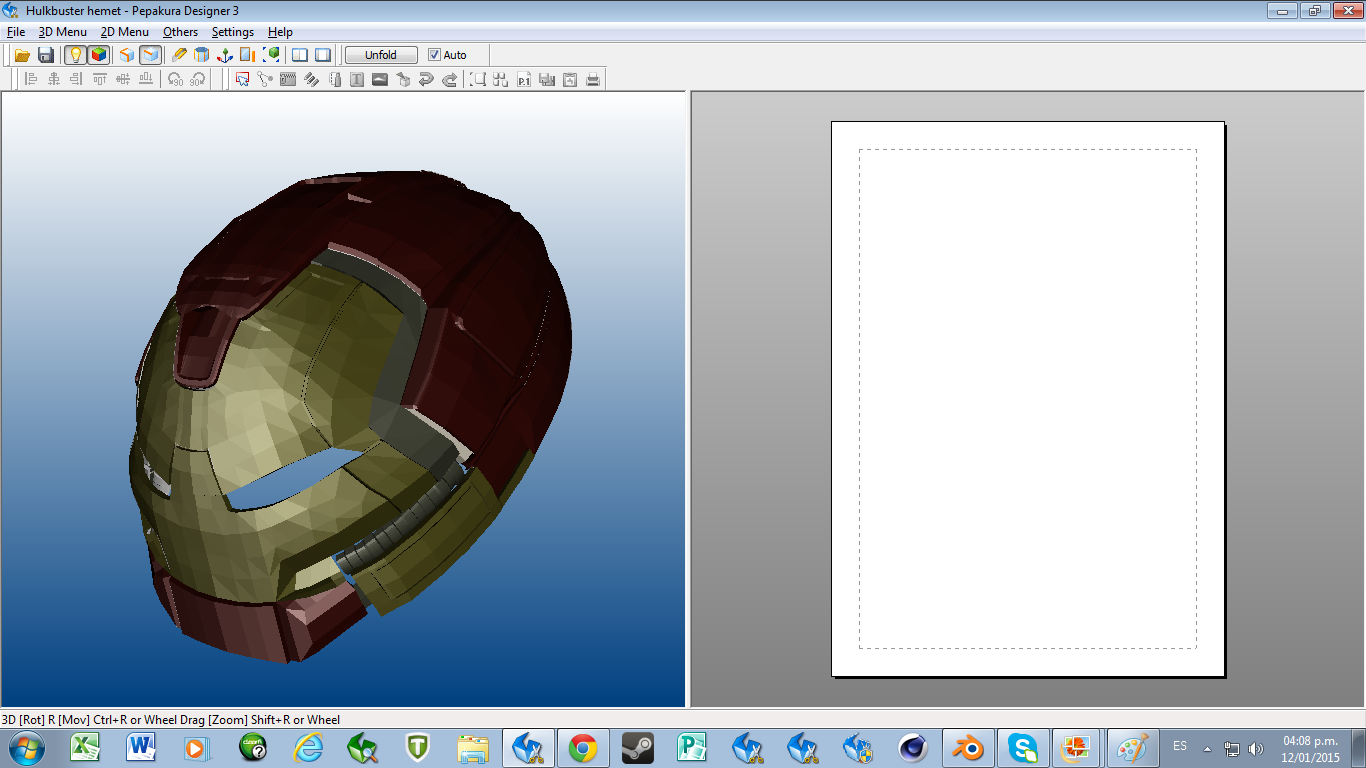The image size is (1366, 768).
Task: Click the blank paper page in 2D view
Action: pyautogui.click(x=1028, y=399)
